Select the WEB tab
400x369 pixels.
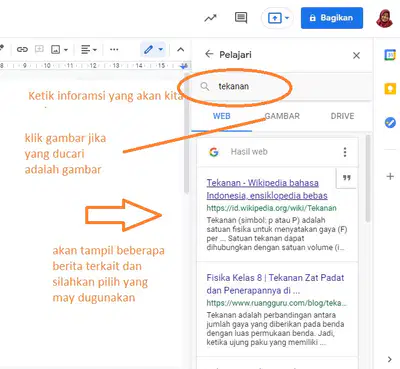click(x=222, y=116)
